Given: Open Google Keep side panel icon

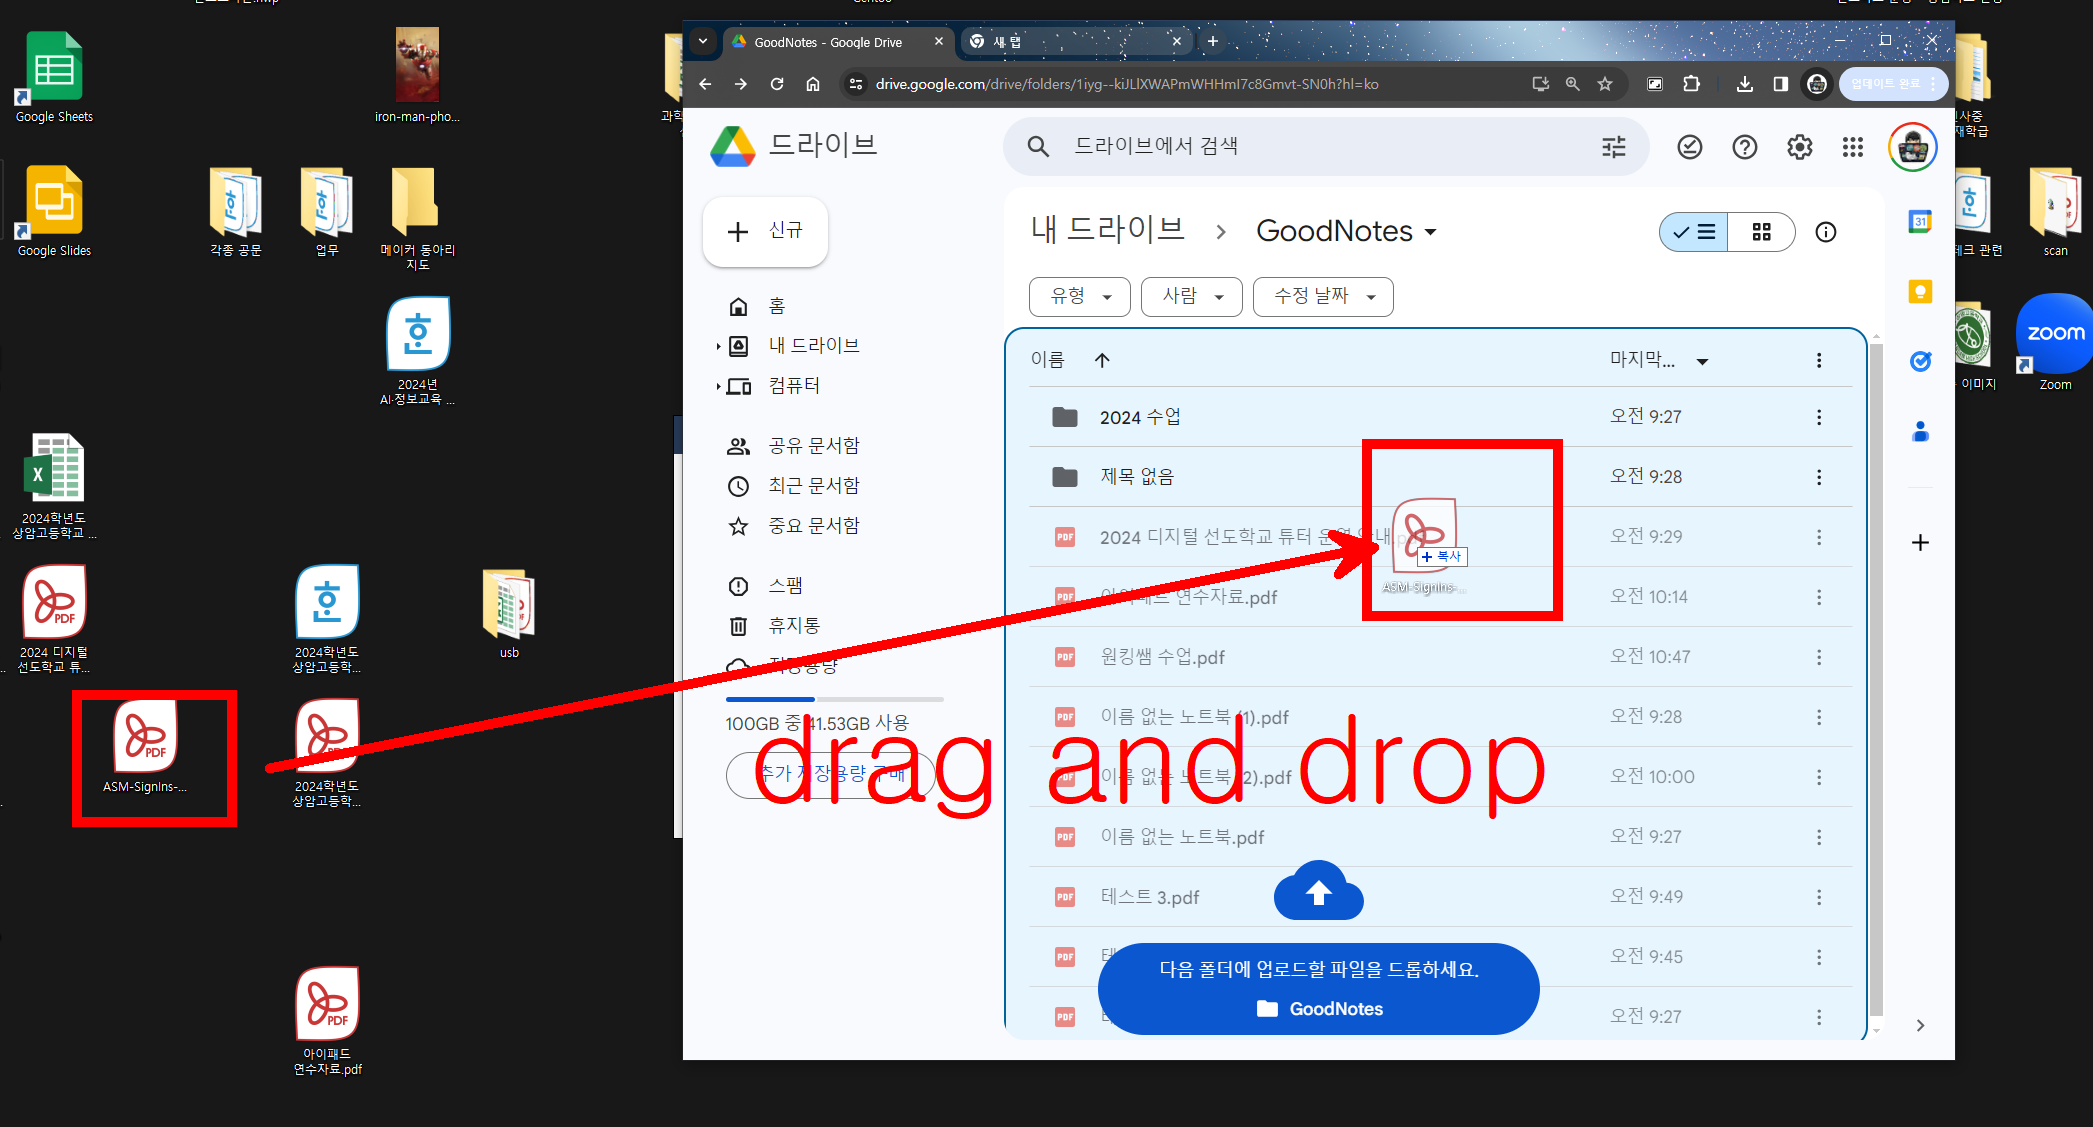Looking at the screenshot, I should [1919, 292].
